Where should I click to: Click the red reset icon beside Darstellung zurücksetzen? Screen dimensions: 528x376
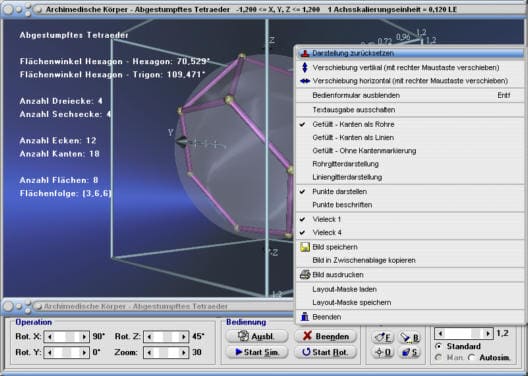coord(305,53)
